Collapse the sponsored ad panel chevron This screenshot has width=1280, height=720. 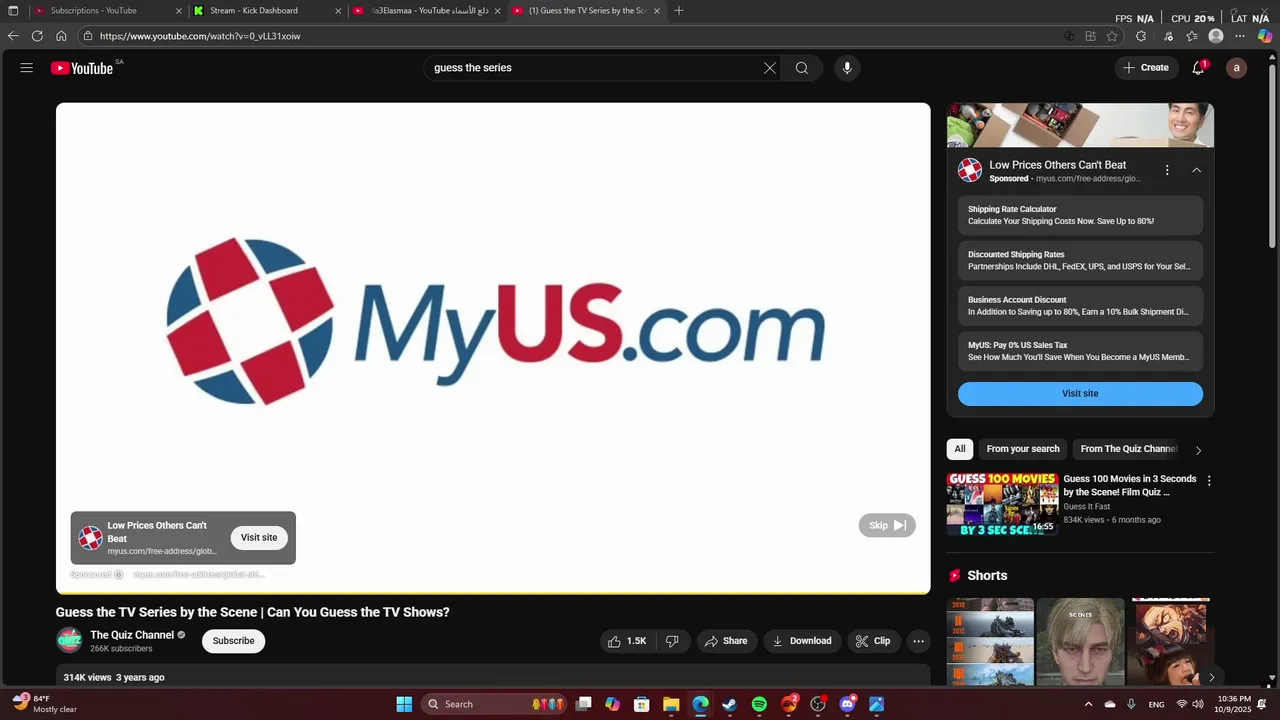pos(1196,170)
